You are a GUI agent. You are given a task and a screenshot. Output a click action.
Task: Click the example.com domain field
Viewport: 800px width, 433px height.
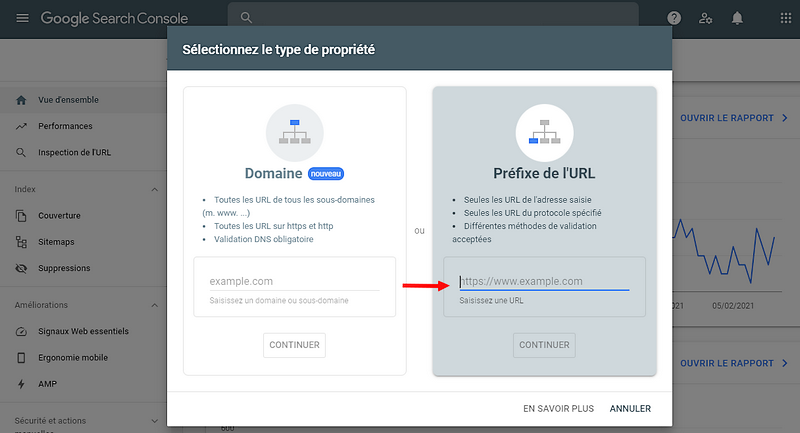click(294, 281)
